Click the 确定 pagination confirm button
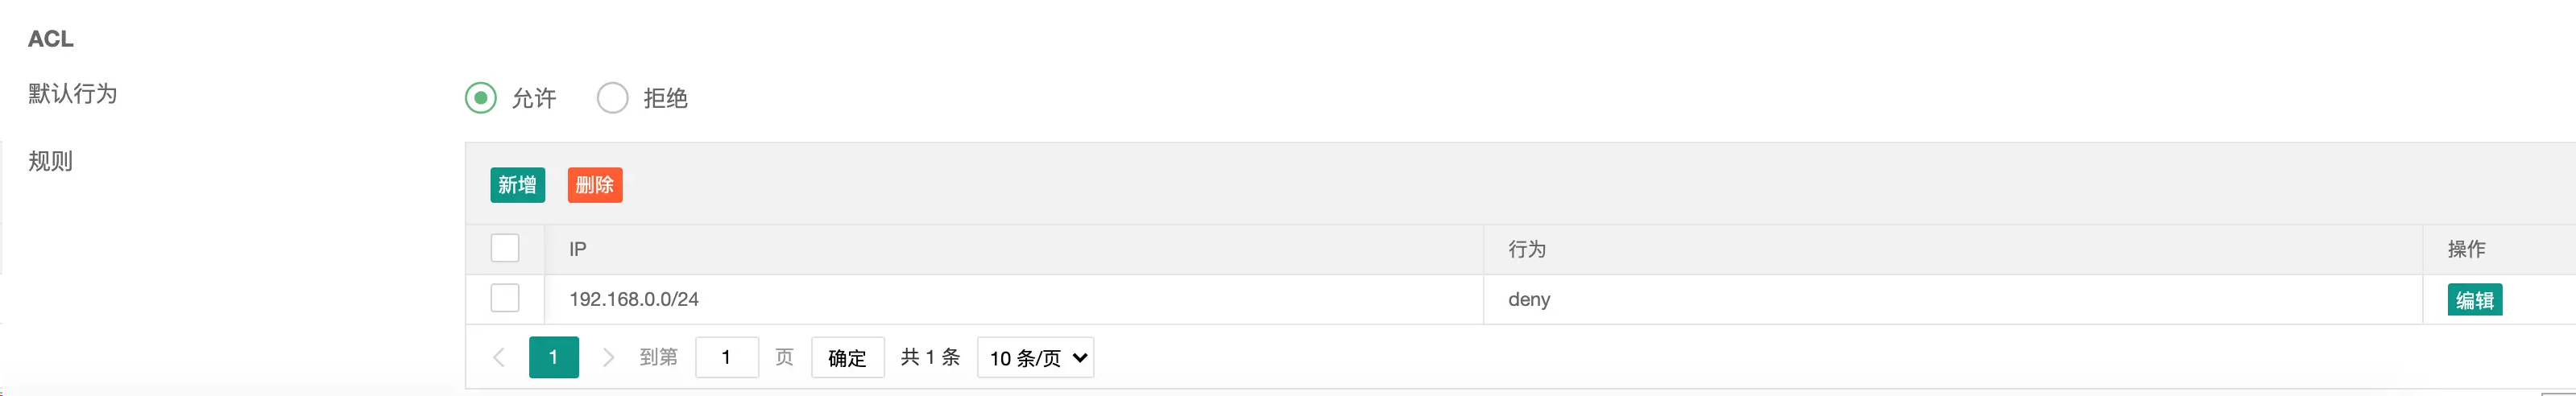Viewport: 2576px width, 396px height. coord(847,358)
